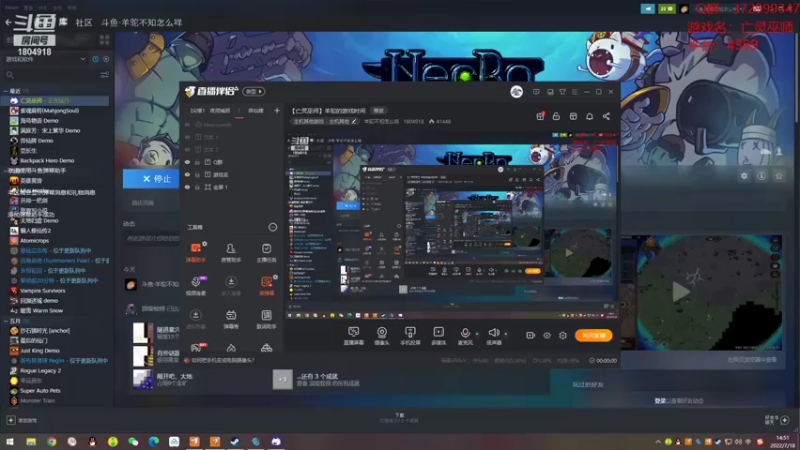Switch Steam library to grid view icon
The height and width of the screenshot is (450, 800).
[105, 40]
